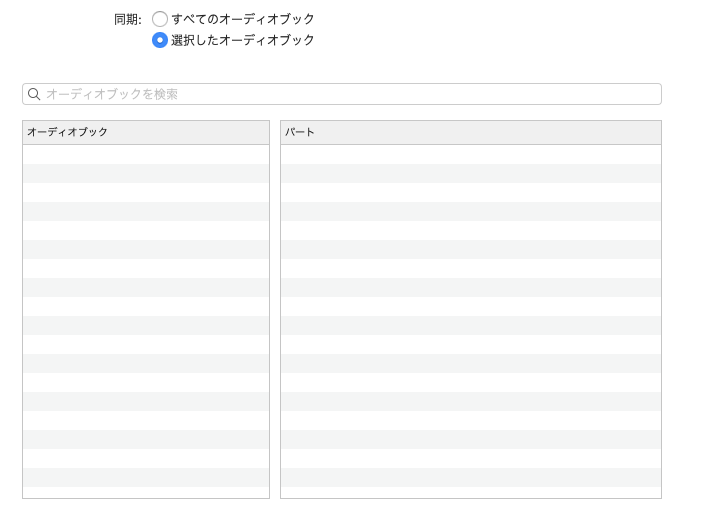This screenshot has width=725, height=519.
Task: Click second row of パート list
Action: pos(470,173)
